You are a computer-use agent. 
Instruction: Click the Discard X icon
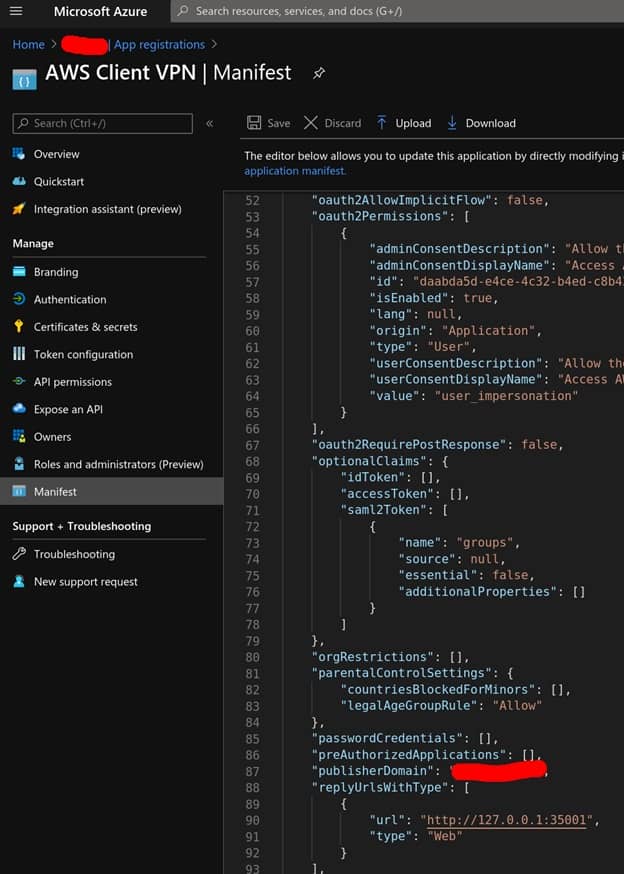coord(311,123)
